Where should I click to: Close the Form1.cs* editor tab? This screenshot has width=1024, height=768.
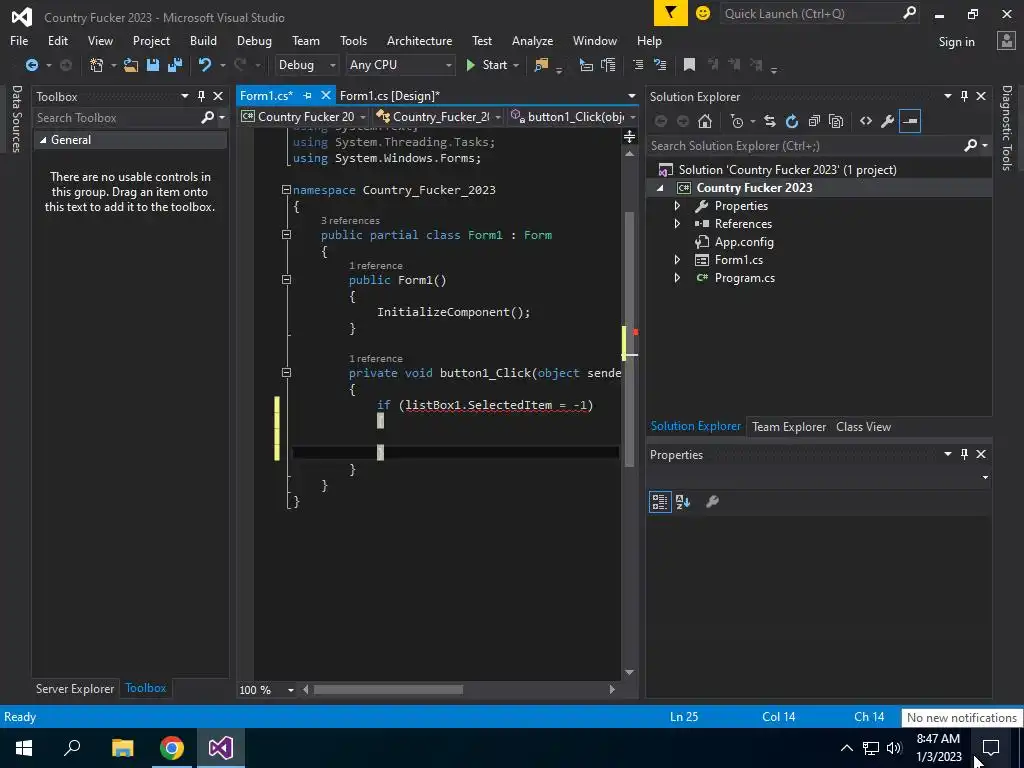click(x=326, y=95)
